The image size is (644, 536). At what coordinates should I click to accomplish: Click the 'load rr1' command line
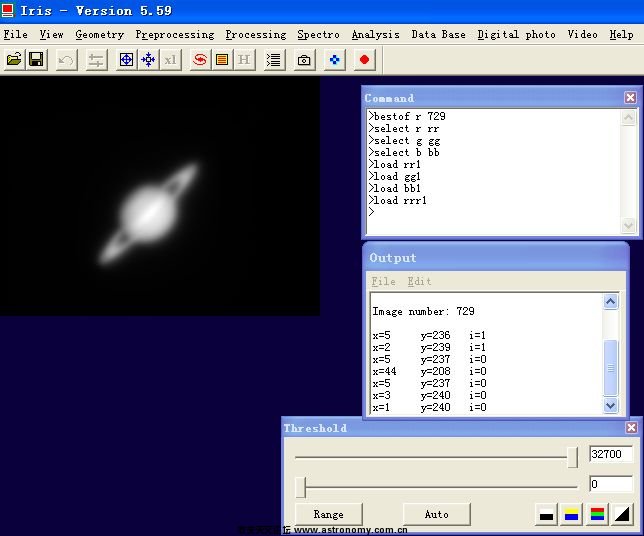[x=395, y=164]
